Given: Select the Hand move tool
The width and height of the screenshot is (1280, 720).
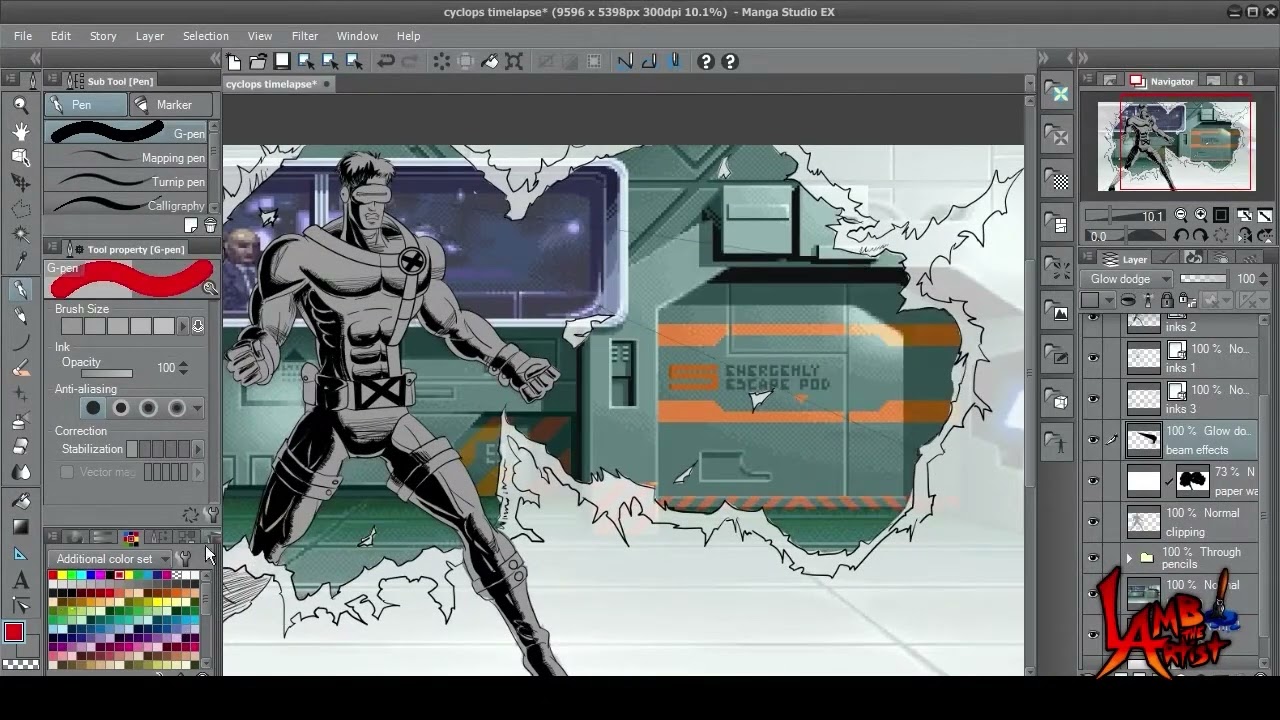Looking at the screenshot, I should (x=20, y=131).
